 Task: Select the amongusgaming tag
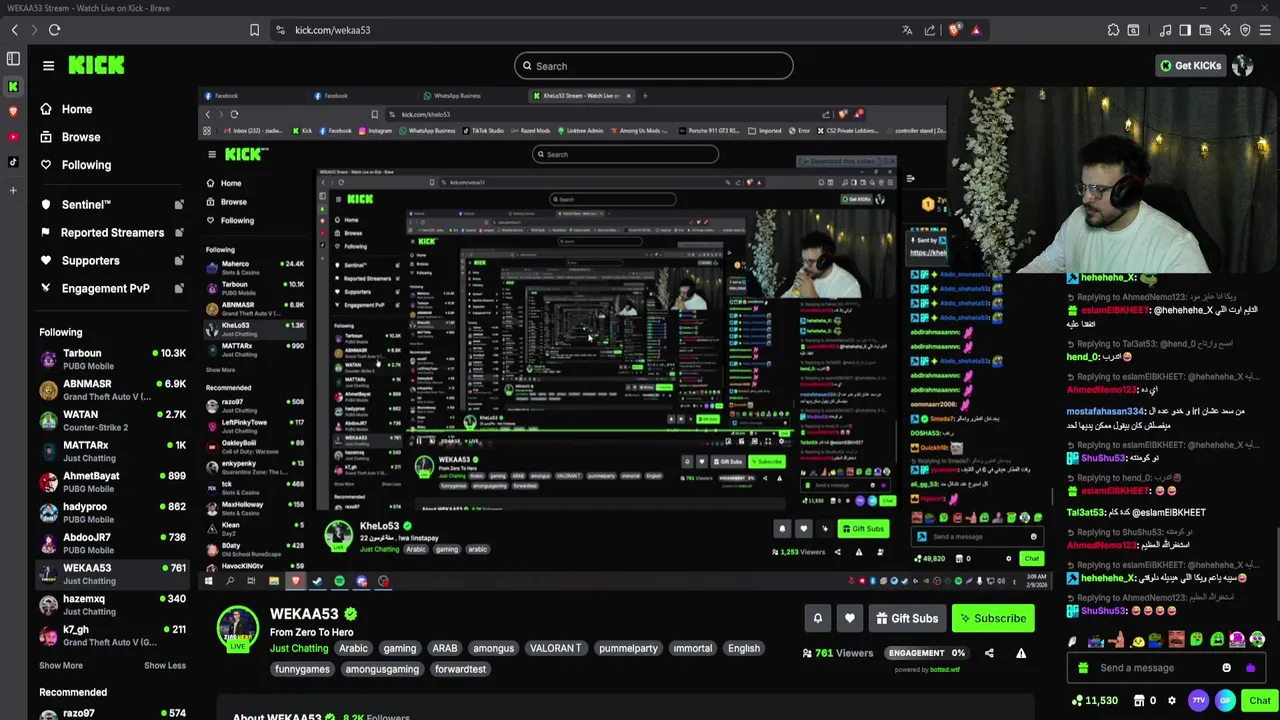[x=382, y=669]
